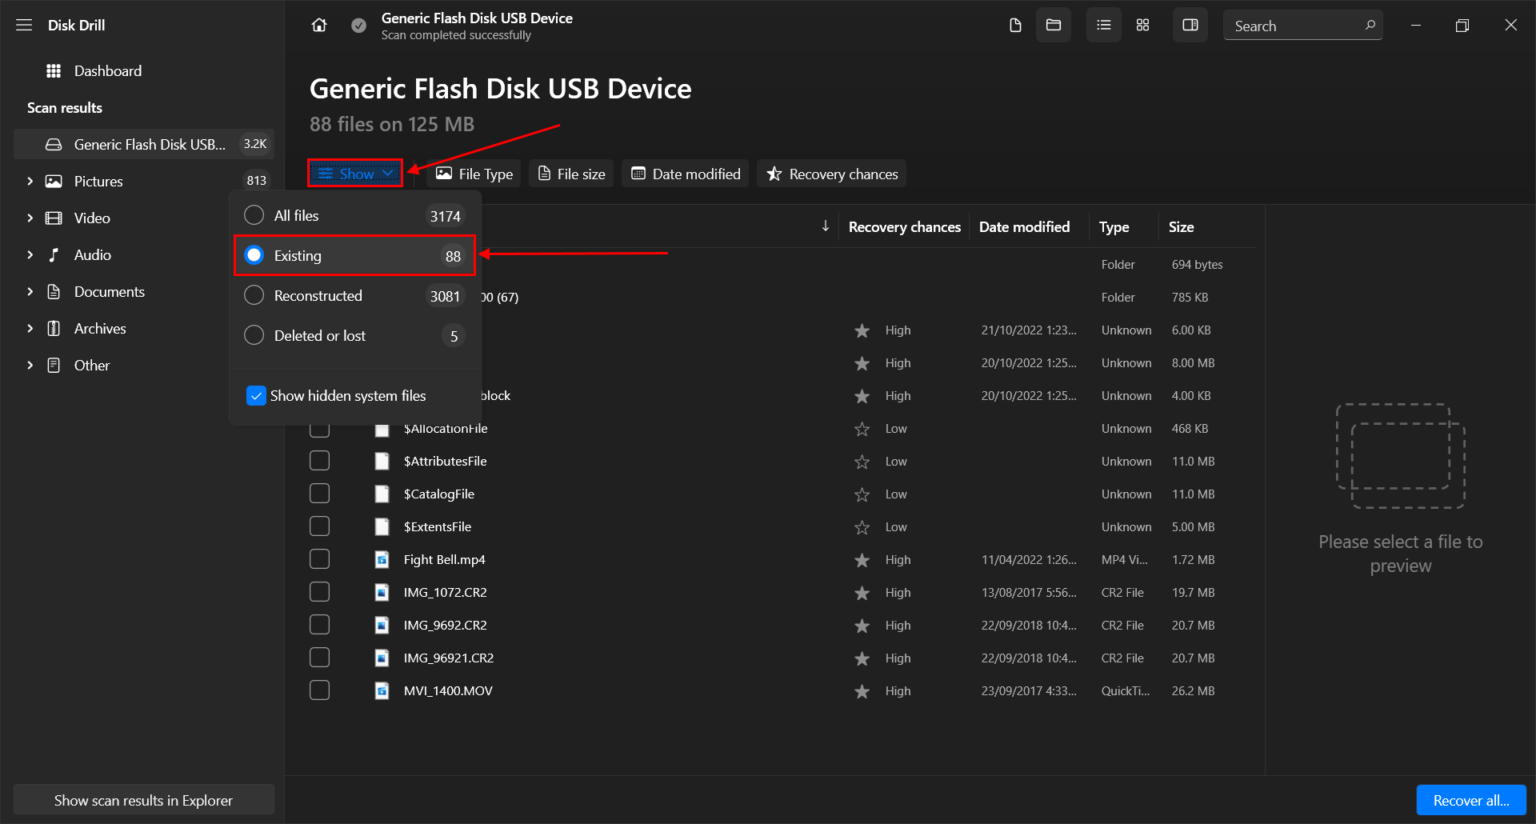Select the Existing files radio button
Screen dimensions: 1536x824
pyautogui.click(x=253, y=255)
